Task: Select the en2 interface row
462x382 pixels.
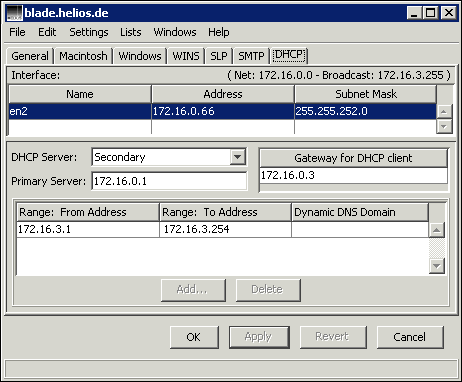Action: [222, 111]
